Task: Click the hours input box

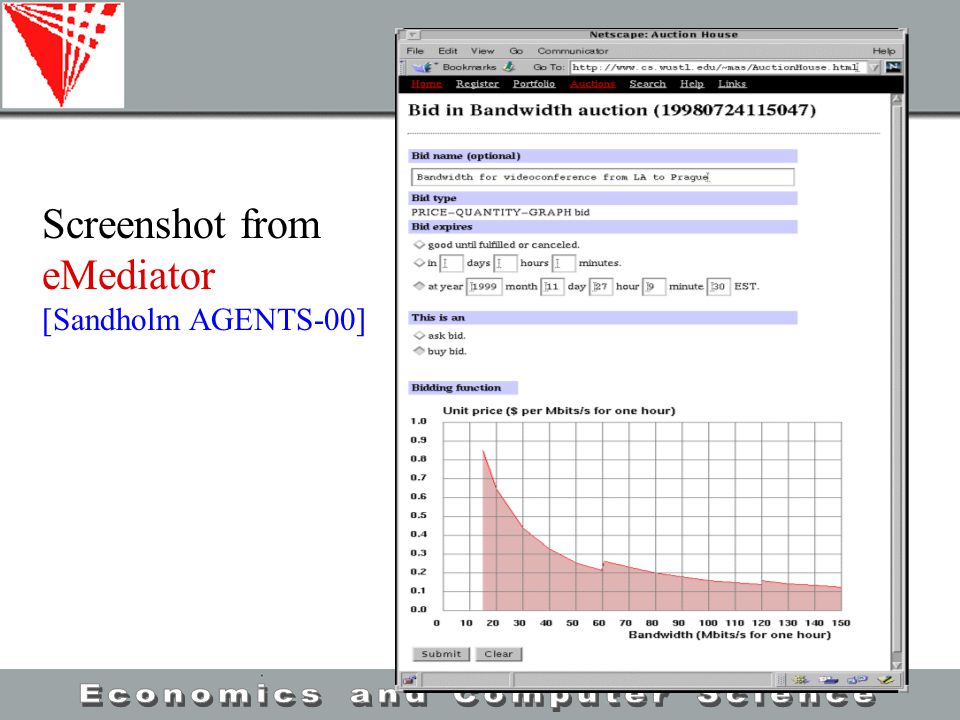Action: tap(505, 263)
